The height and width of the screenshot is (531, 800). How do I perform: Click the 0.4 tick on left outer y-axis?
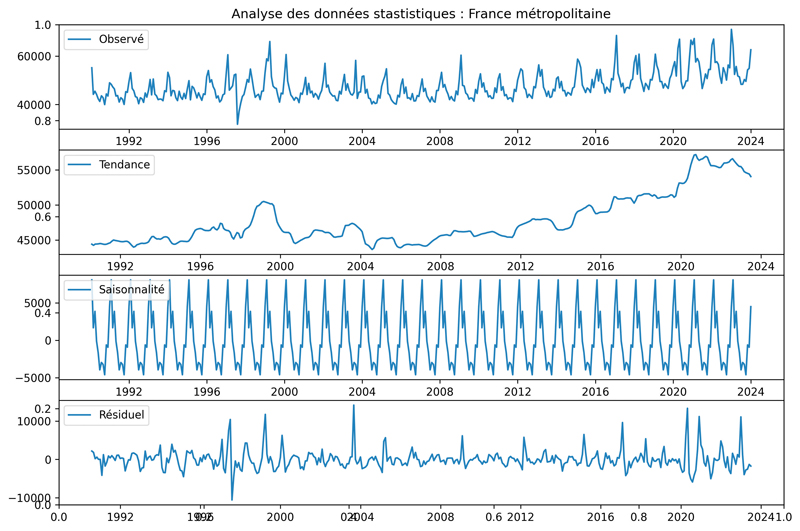[43, 313]
